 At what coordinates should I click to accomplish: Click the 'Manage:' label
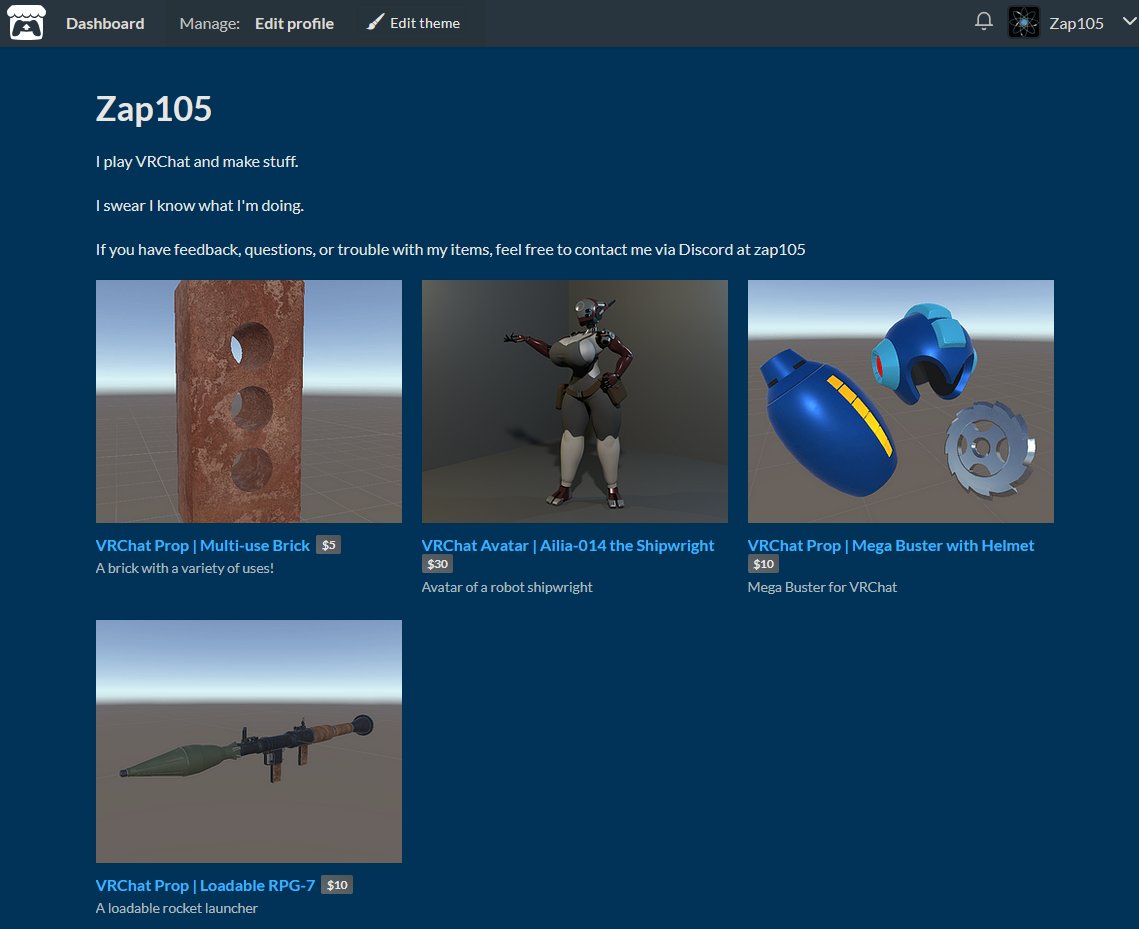pyautogui.click(x=209, y=23)
